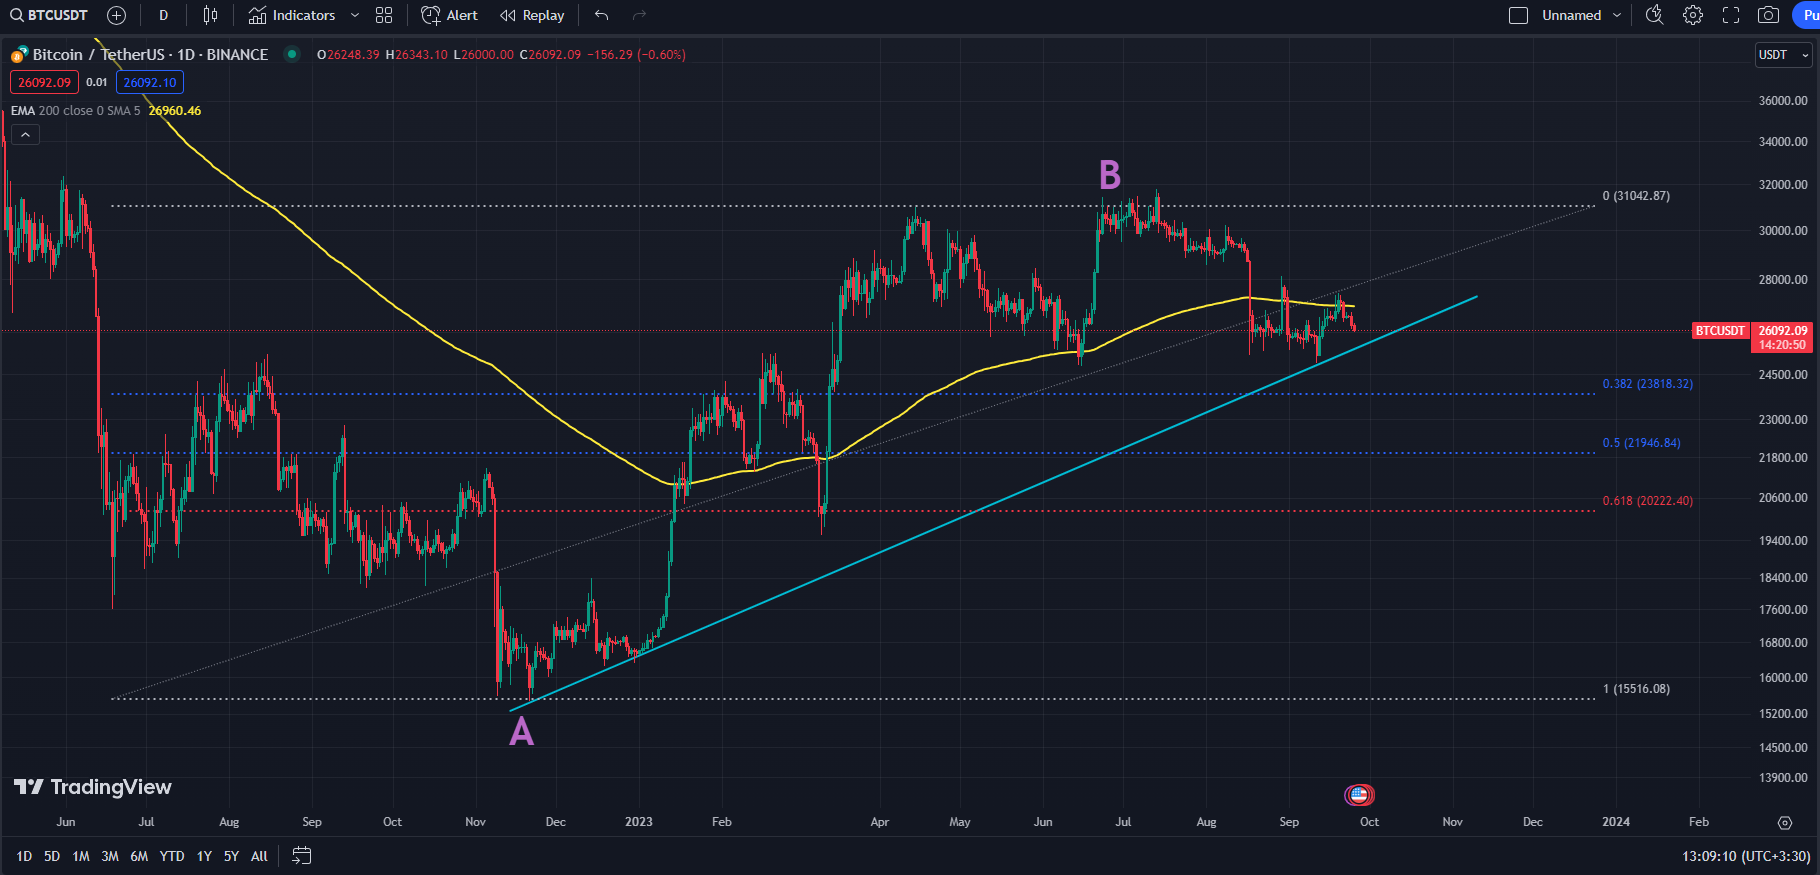Select the 1D date range
This screenshot has height=875, width=1820.
[24, 856]
